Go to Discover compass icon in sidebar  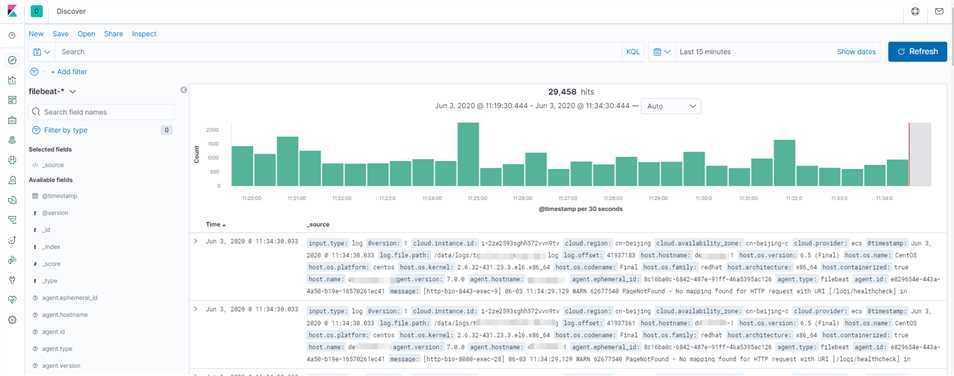pos(12,60)
